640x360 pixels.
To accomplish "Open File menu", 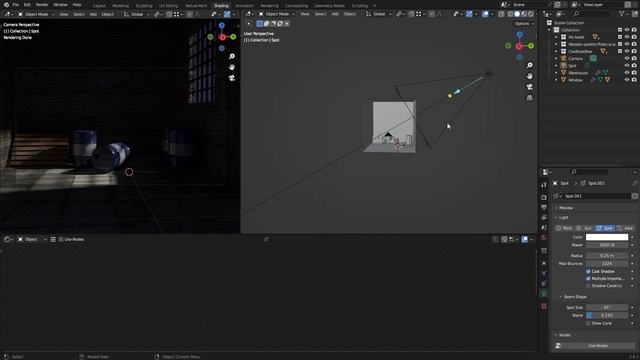I will click(16, 4).
